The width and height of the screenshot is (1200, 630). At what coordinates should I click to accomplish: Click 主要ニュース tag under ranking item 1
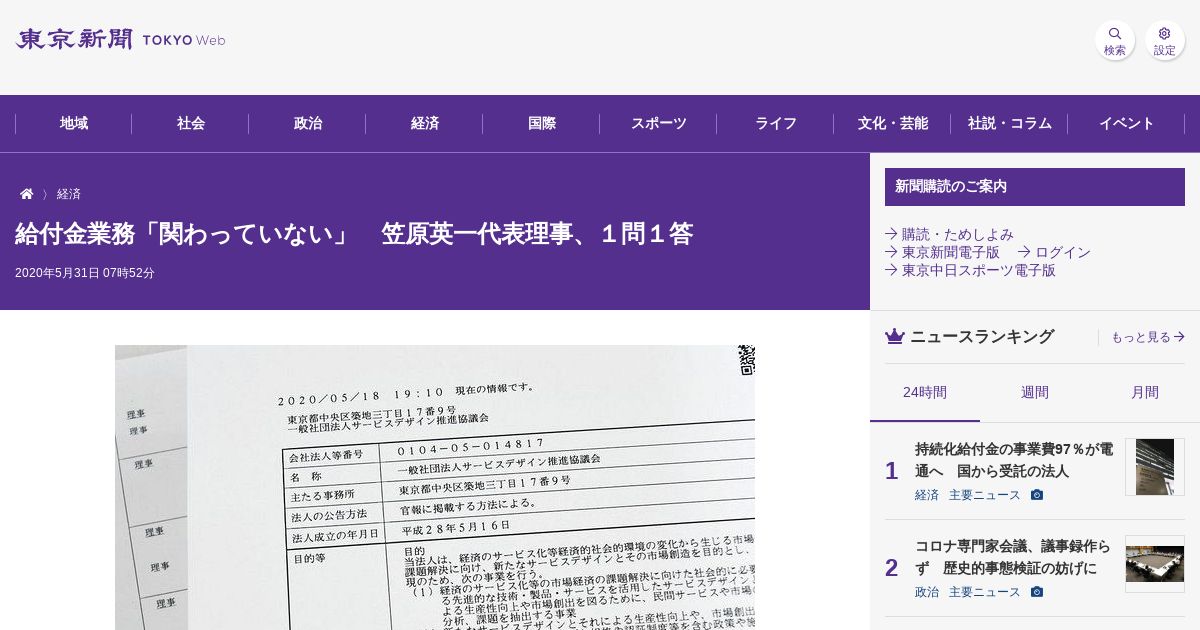[985, 495]
